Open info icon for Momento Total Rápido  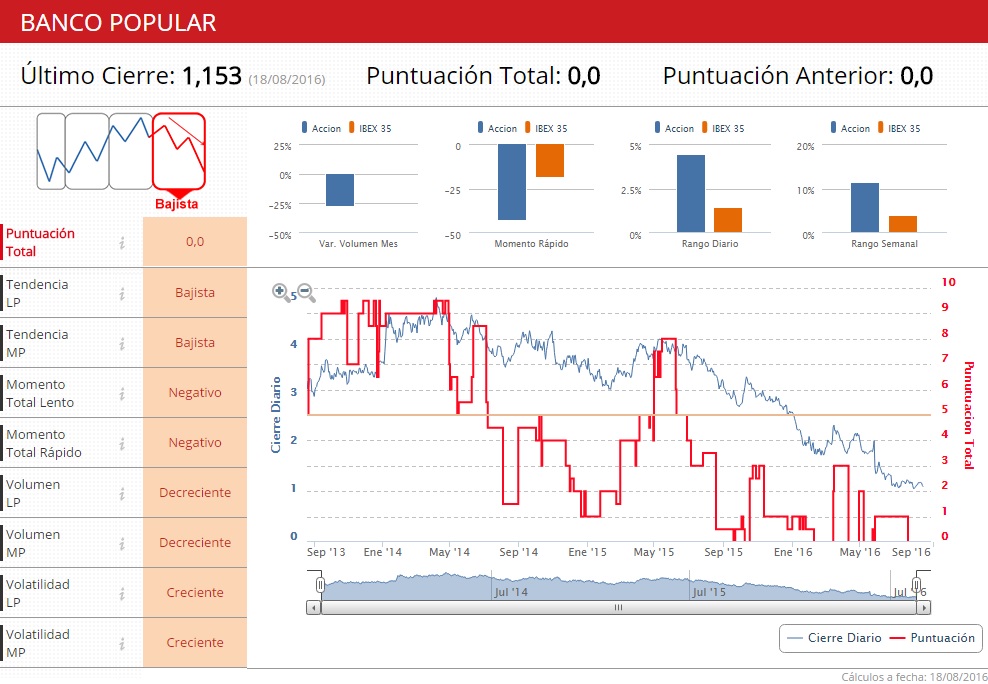[x=122, y=443]
